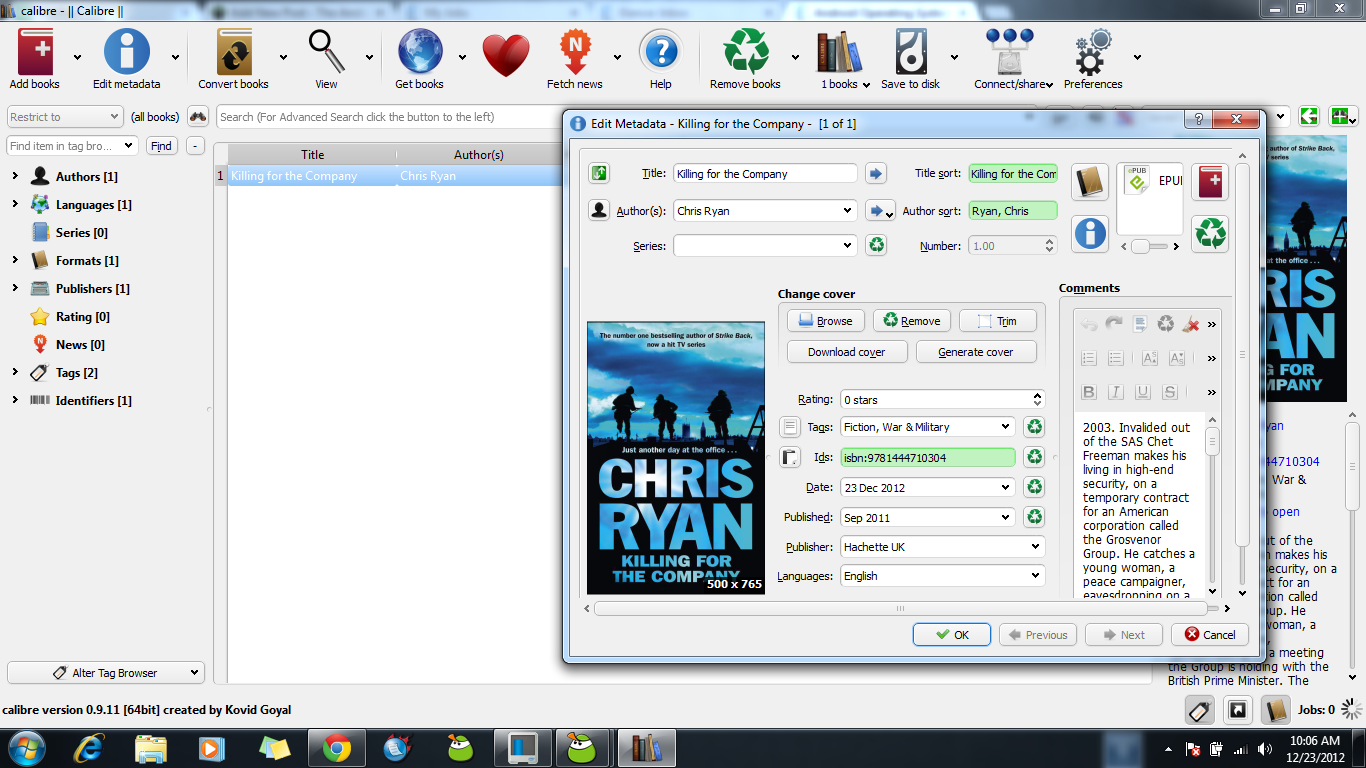This screenshot has height=768, width=1366.
Task: Open the Alter Tag Browser dropdown
Action: tap(106, 673)
